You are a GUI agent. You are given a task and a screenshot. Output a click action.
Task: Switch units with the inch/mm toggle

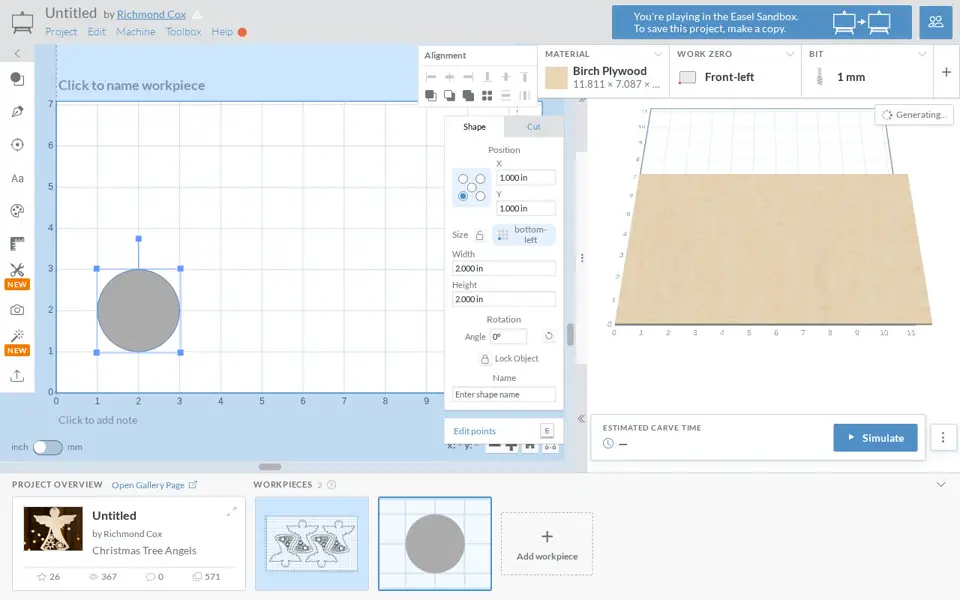pyautogui.click(x=48, y=447)
